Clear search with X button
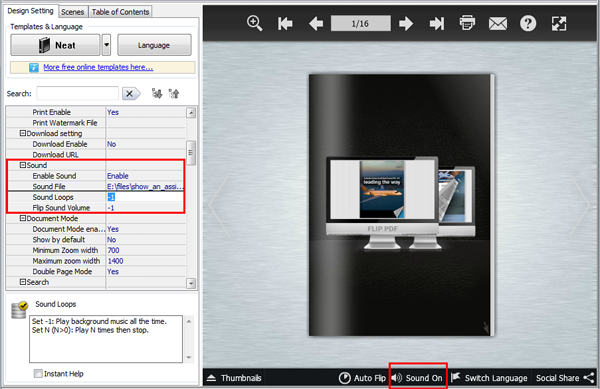 131,94
